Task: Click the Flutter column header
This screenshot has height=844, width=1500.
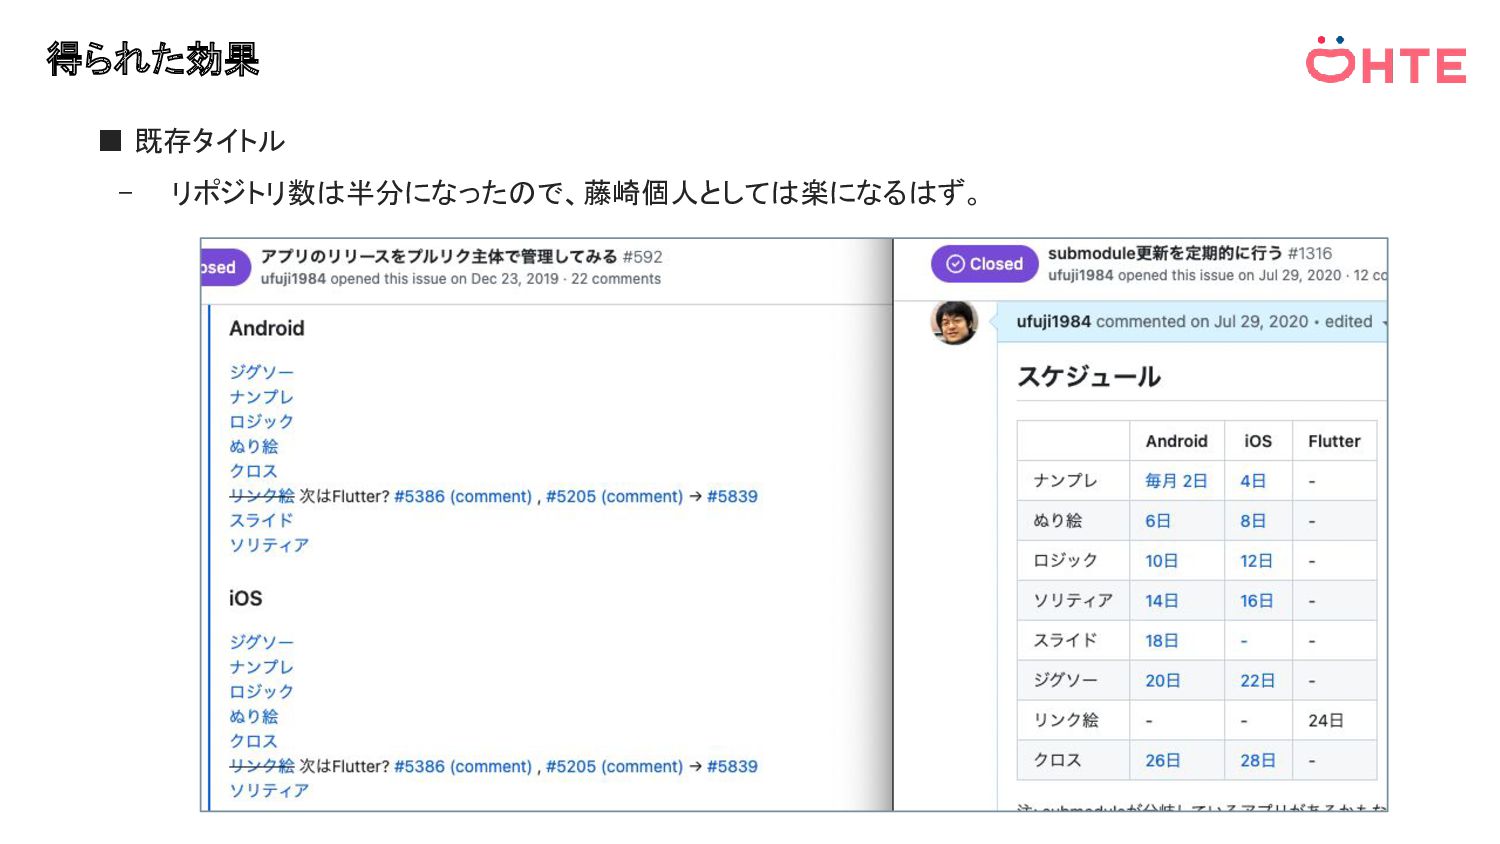Action: pos(1334,441)
